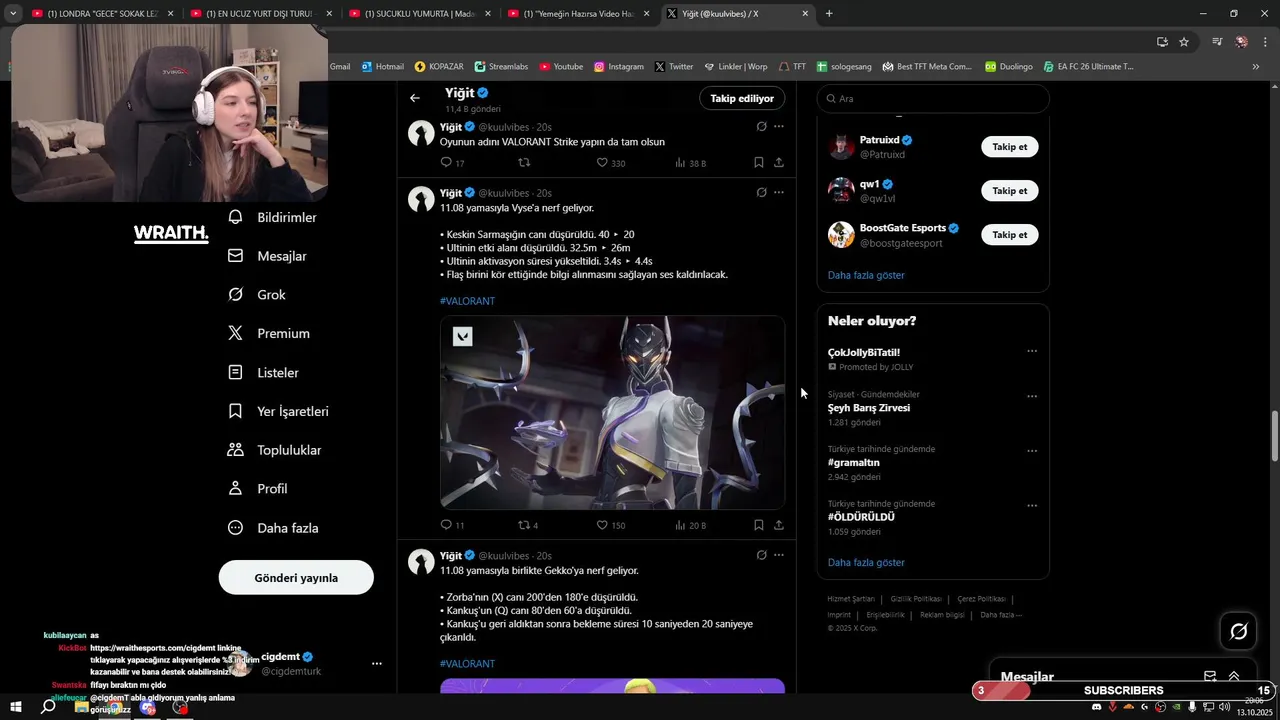Open options for ÇokJollyBiTatil! trend
This screenshot has width=1280, height=720.
coord(1032,351)
